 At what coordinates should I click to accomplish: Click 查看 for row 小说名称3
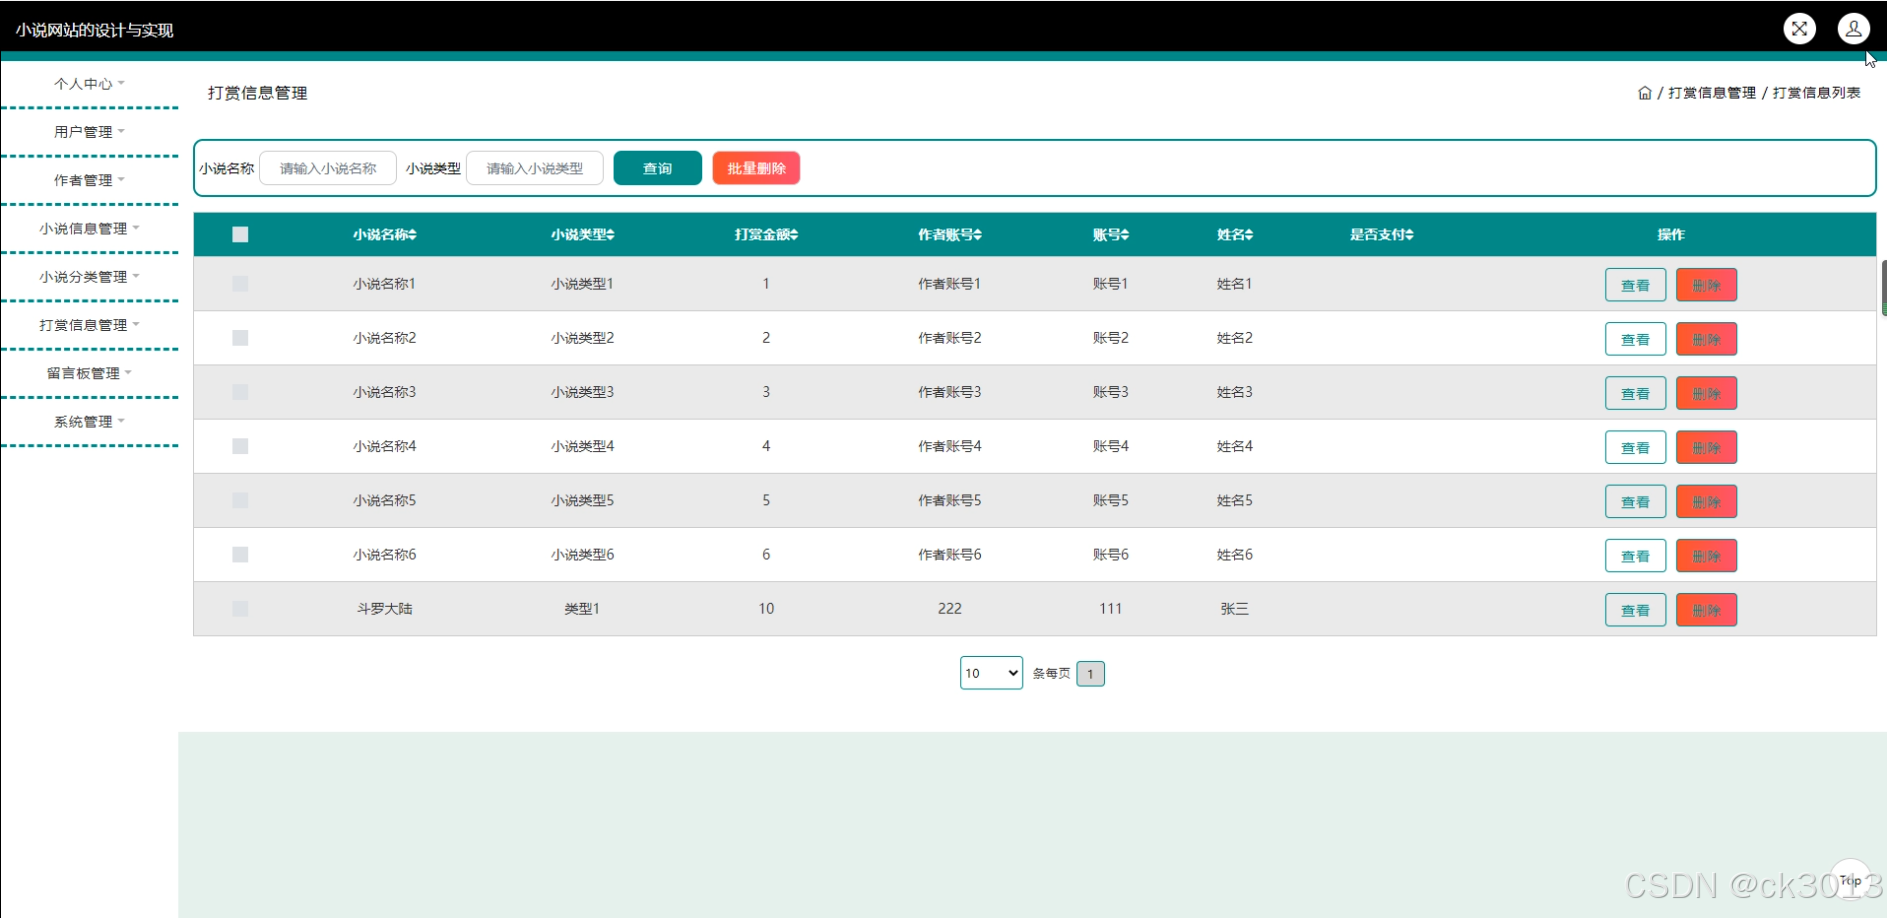coord(1635,393)
